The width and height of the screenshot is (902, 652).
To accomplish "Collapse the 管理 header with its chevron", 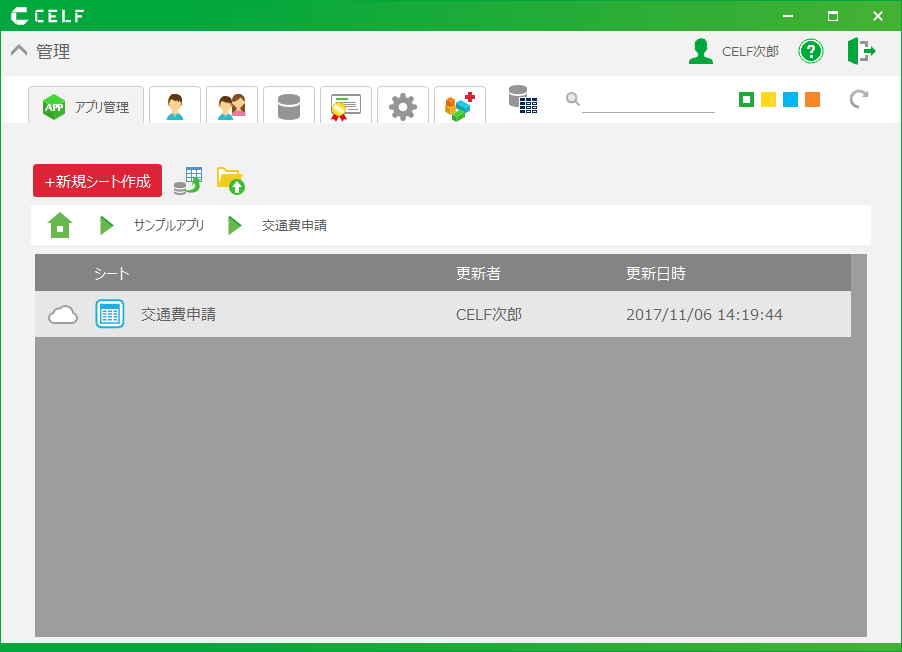I will coord(18,49).
